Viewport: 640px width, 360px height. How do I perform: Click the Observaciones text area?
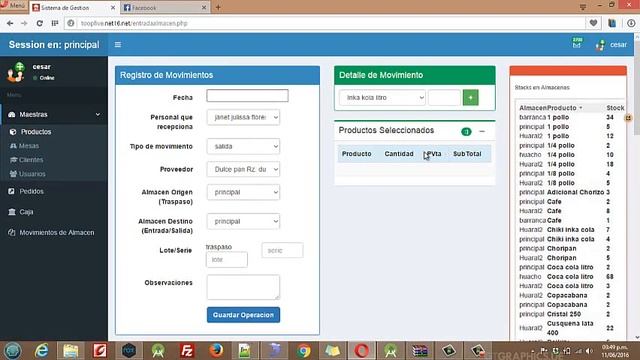[x=243, y=287]
